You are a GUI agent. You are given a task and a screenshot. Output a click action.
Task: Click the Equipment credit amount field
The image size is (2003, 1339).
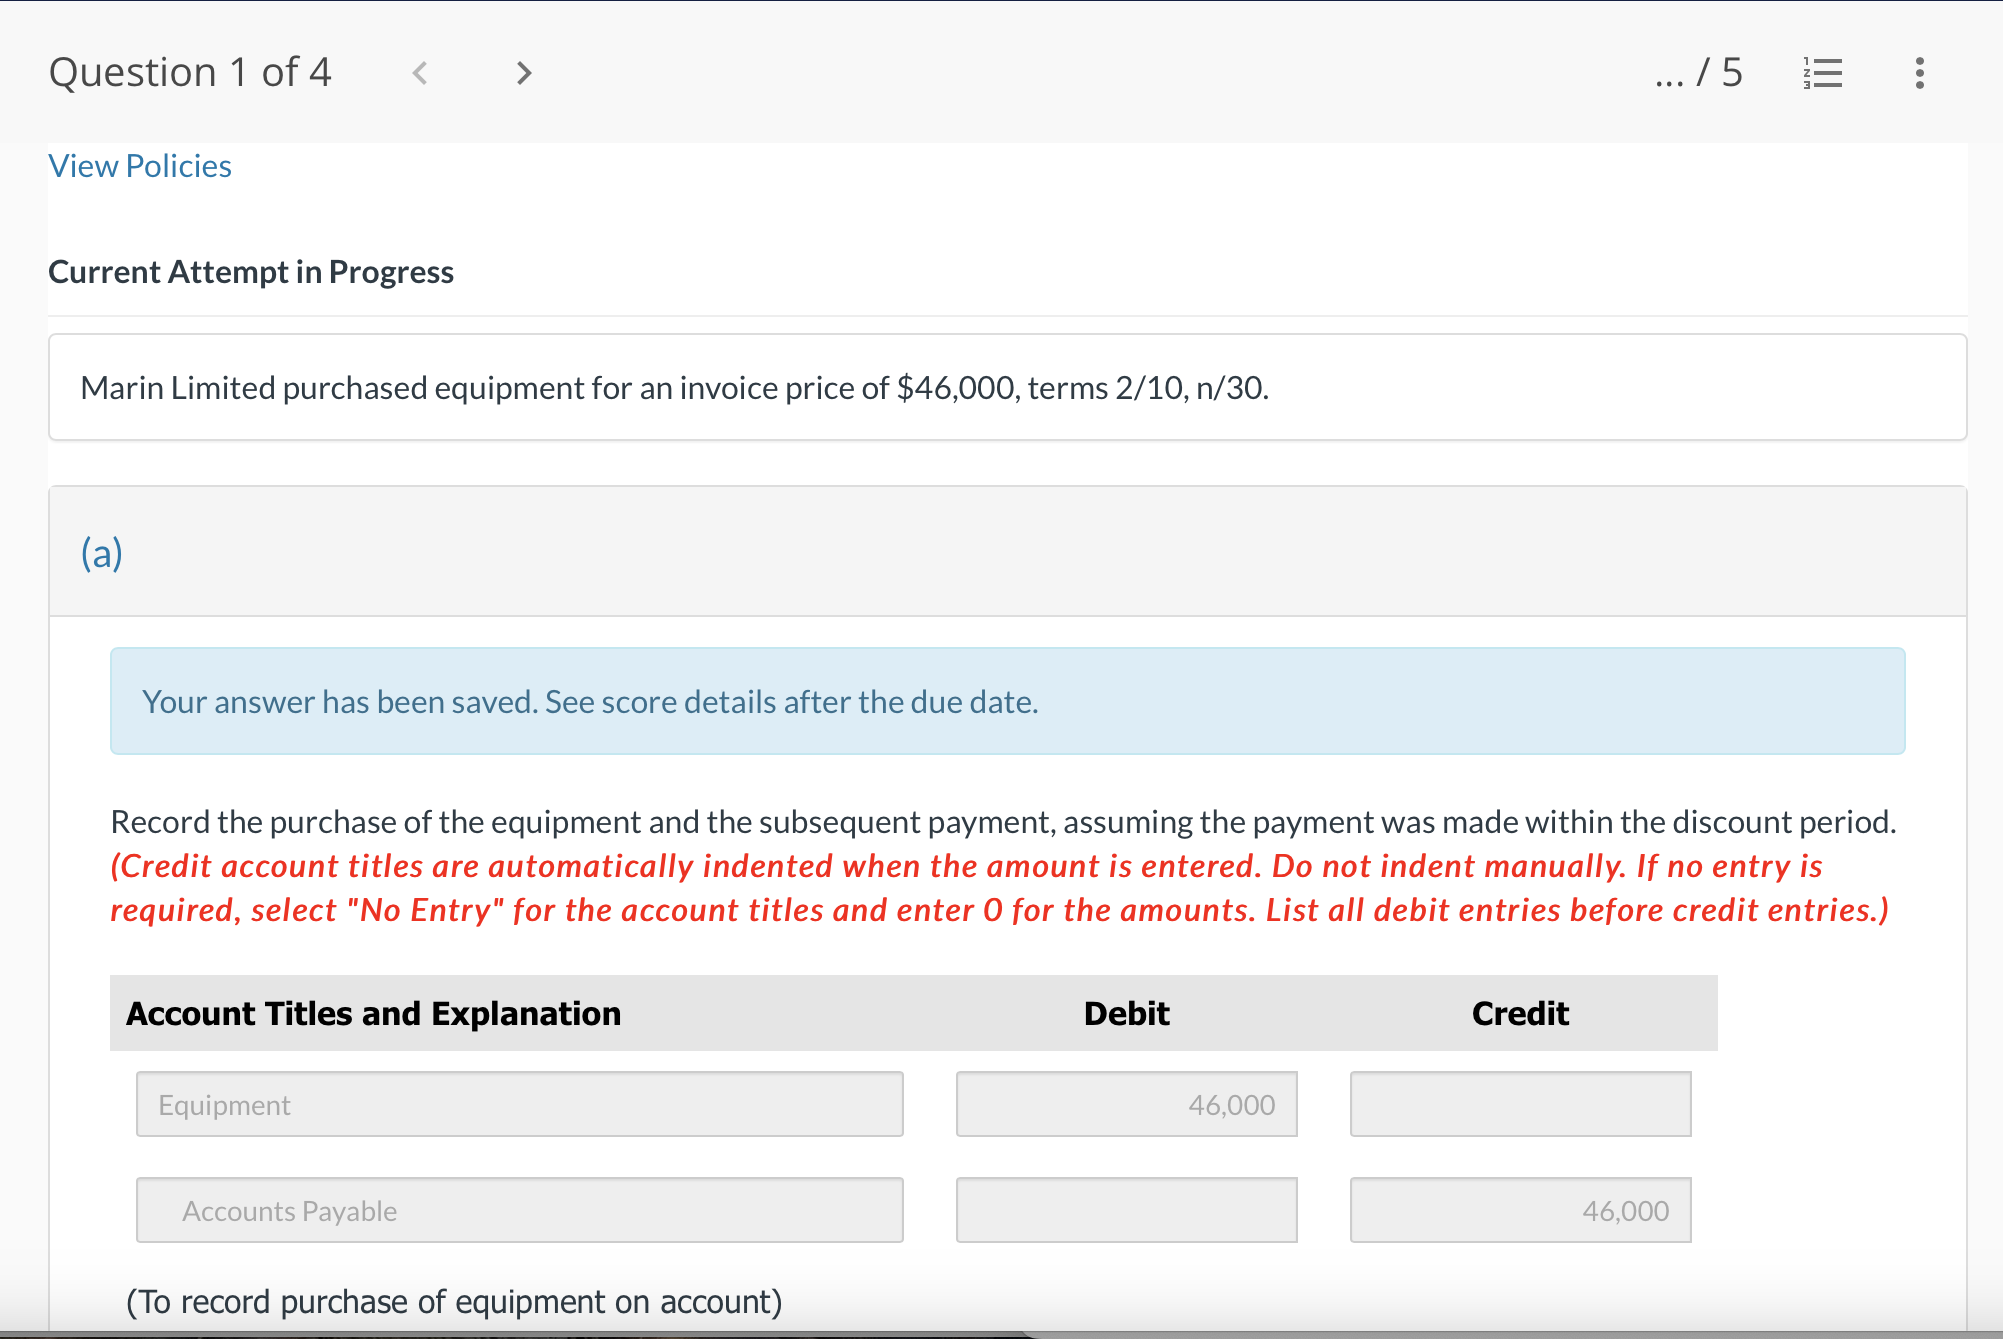pyautogui.click(x=1519, y=1104)
